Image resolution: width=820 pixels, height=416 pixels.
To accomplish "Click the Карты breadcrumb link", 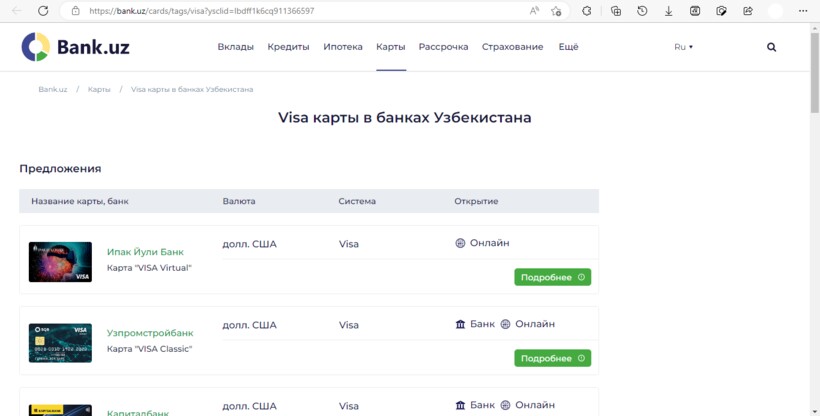I will [99, 89].
